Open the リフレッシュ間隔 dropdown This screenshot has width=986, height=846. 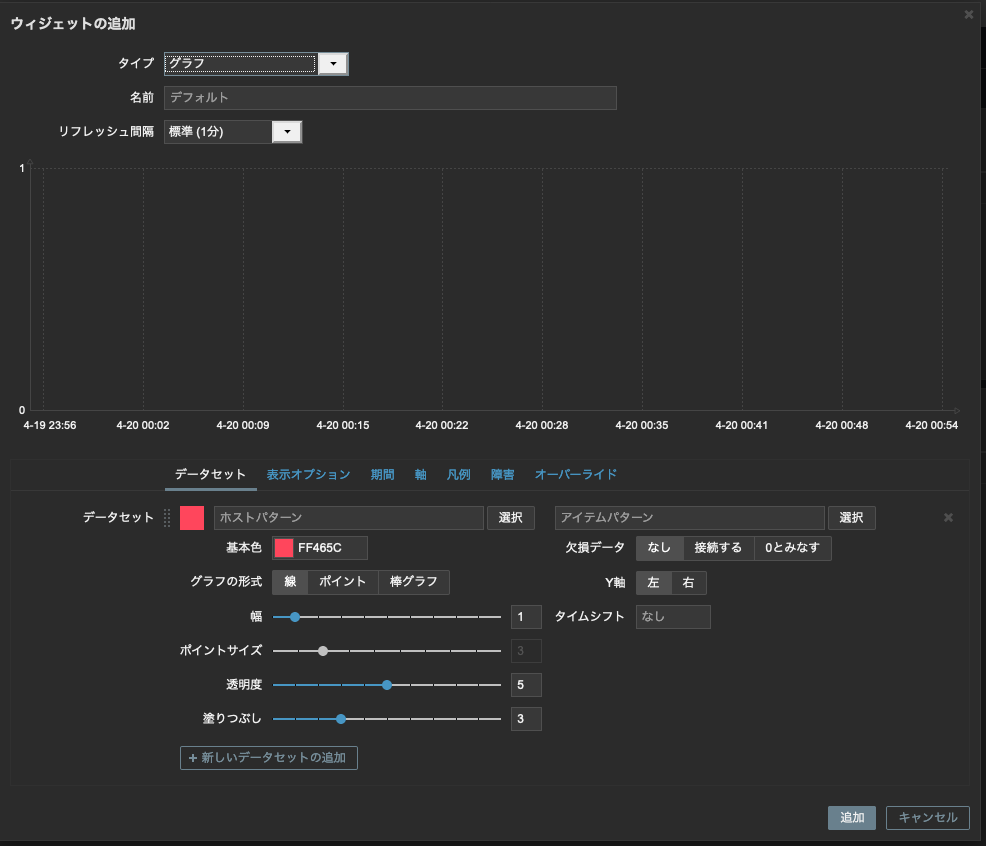coord(288,131)
